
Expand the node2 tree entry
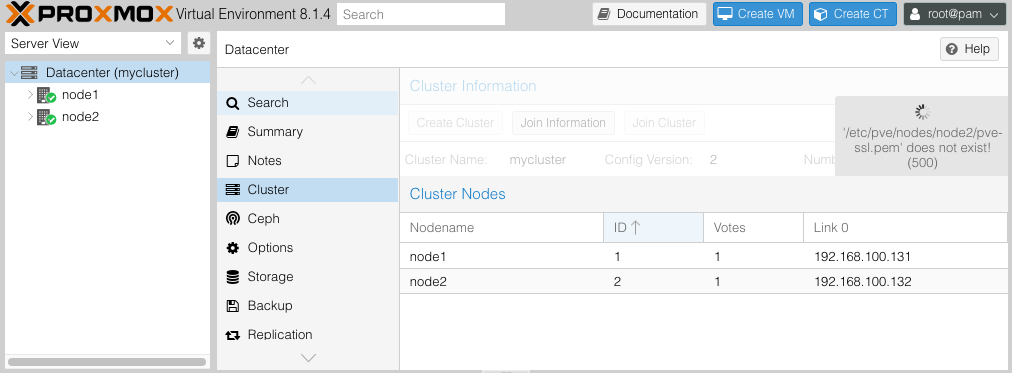(30, 117)
